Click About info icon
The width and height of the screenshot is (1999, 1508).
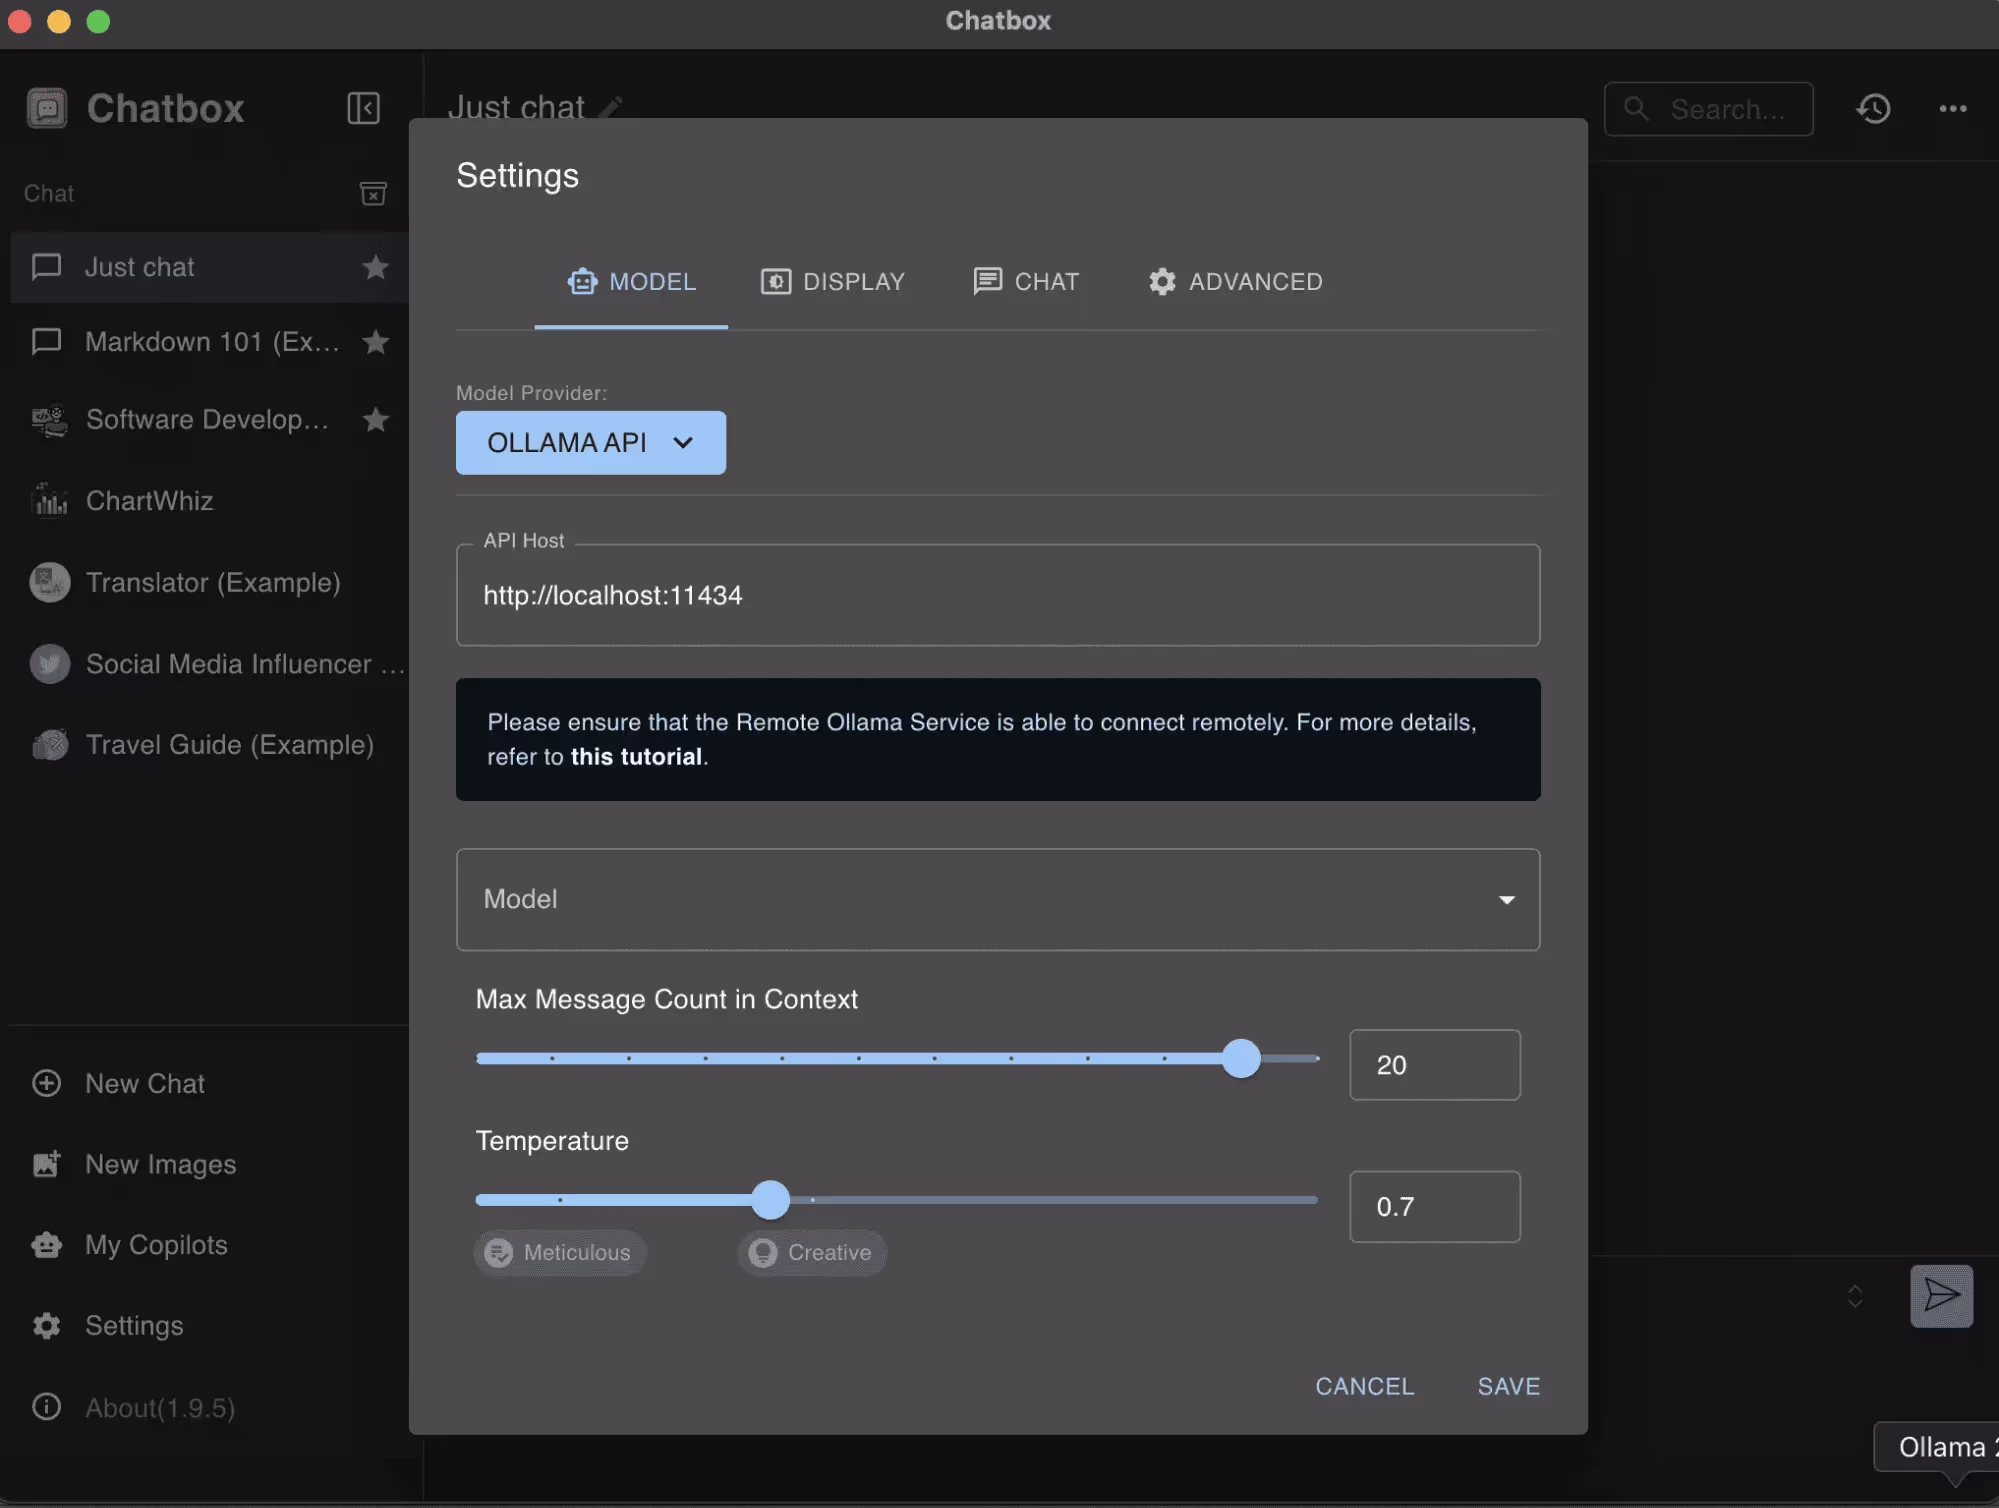pos(46,1407)
